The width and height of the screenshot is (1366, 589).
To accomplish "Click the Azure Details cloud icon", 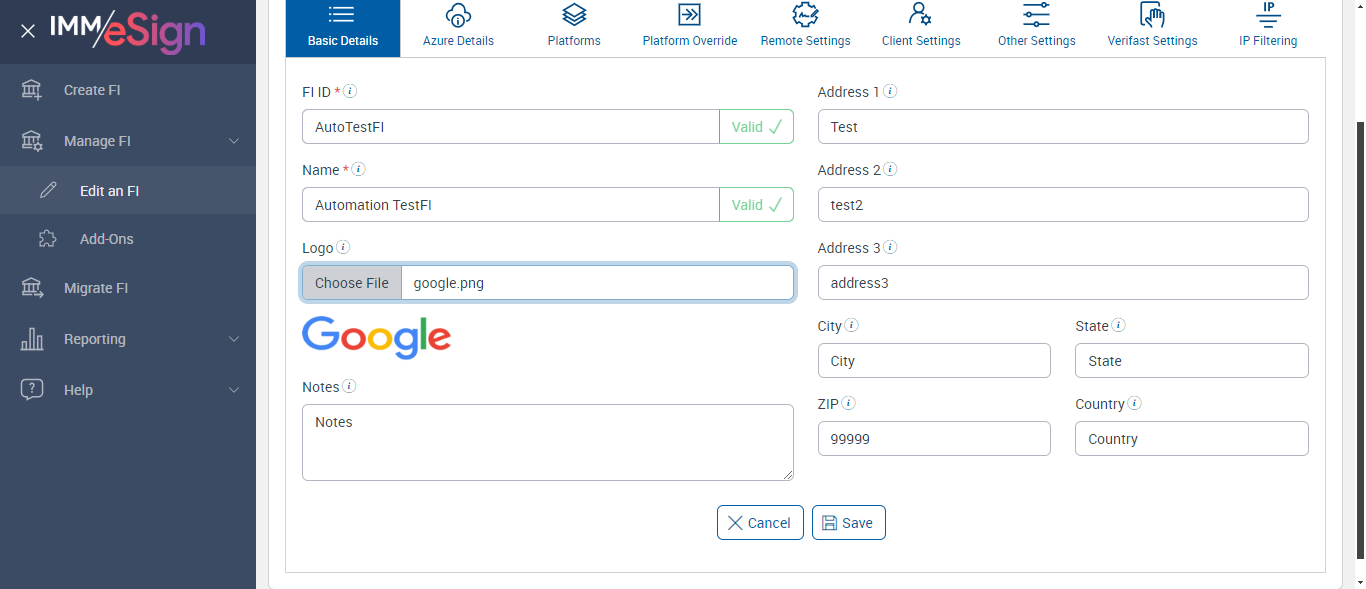I will [x=458, y=15].
